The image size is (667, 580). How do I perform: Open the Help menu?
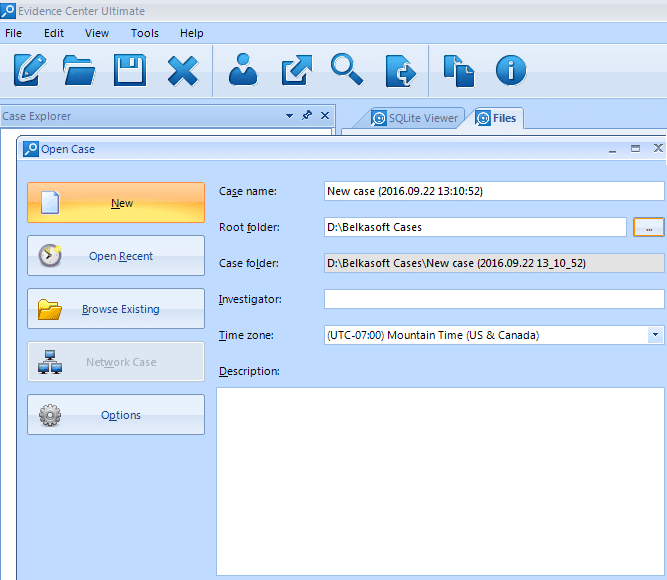pos(191,33)
